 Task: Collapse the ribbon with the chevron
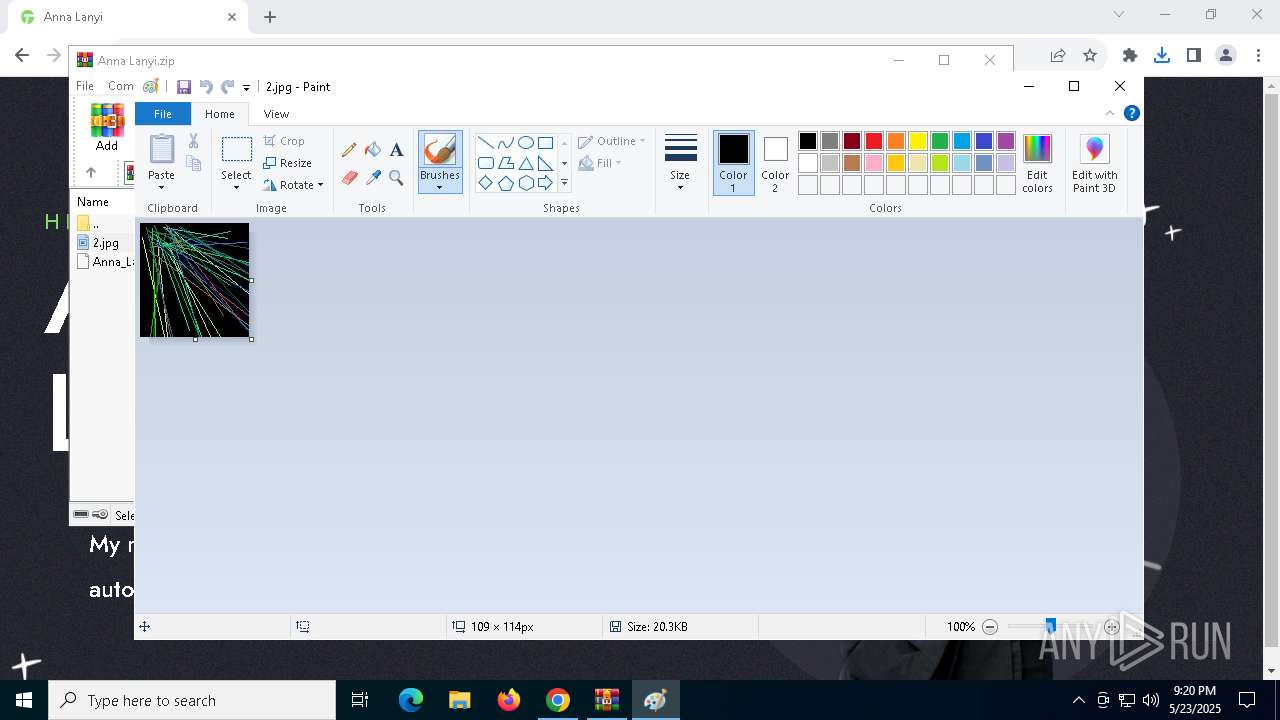click(1110, 113)
